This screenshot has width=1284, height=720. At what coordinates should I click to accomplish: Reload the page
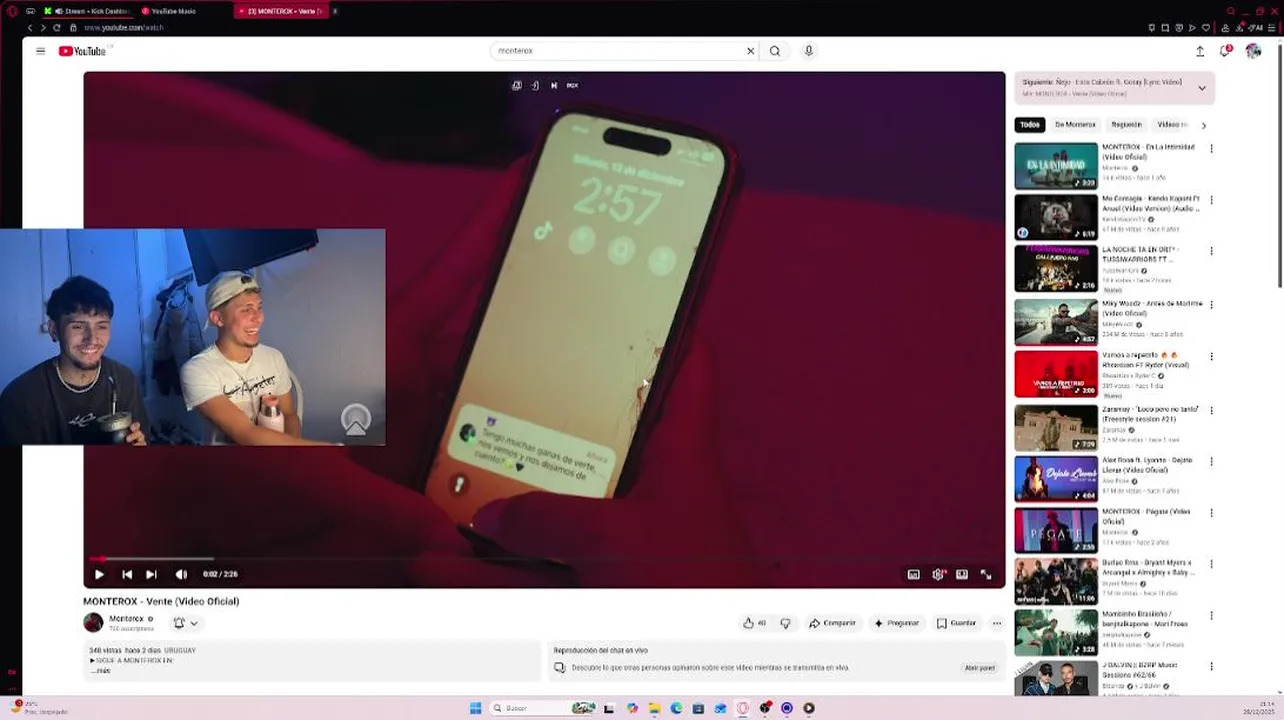coord(56,27)
